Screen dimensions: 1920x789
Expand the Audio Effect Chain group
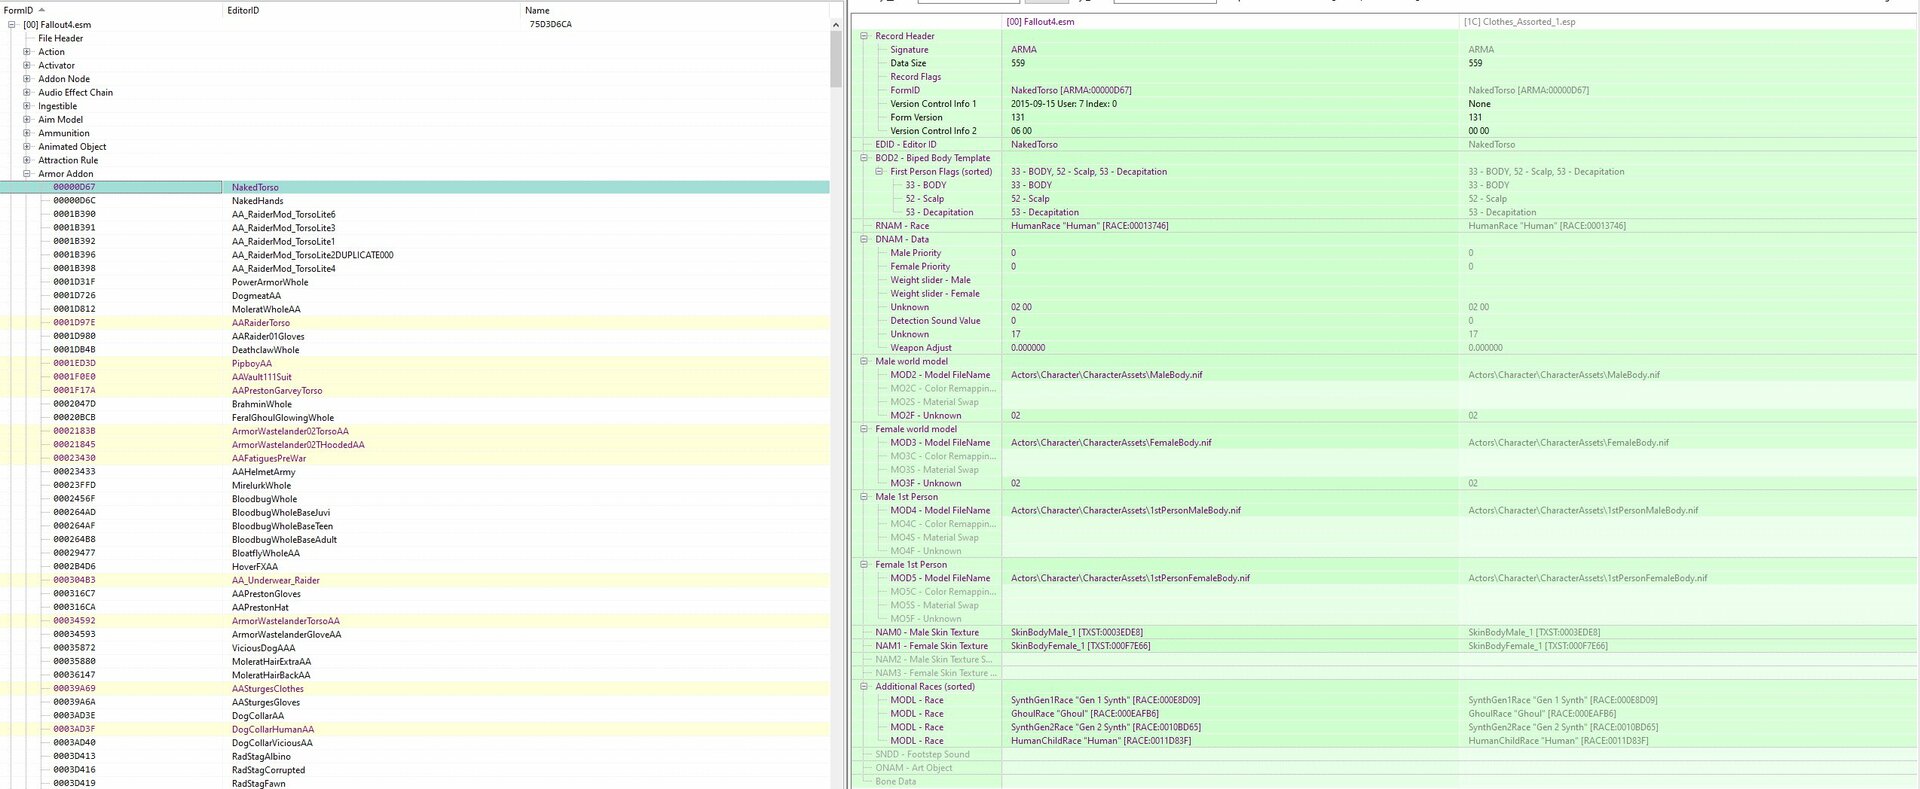[x=27, y=92]
